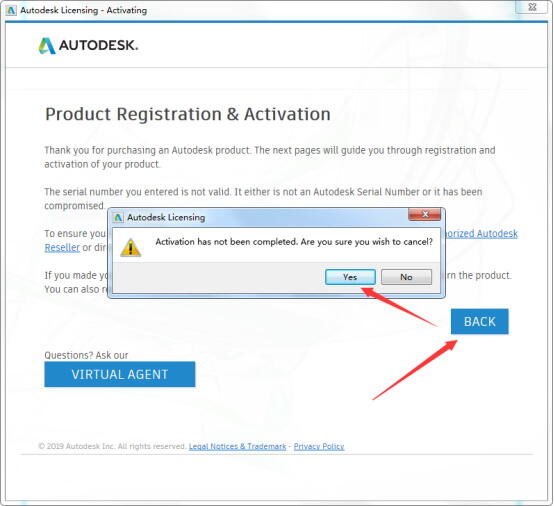Click the Product Registration & Activation heading
The image size is (554, 506).
click(x=188, y=114)
